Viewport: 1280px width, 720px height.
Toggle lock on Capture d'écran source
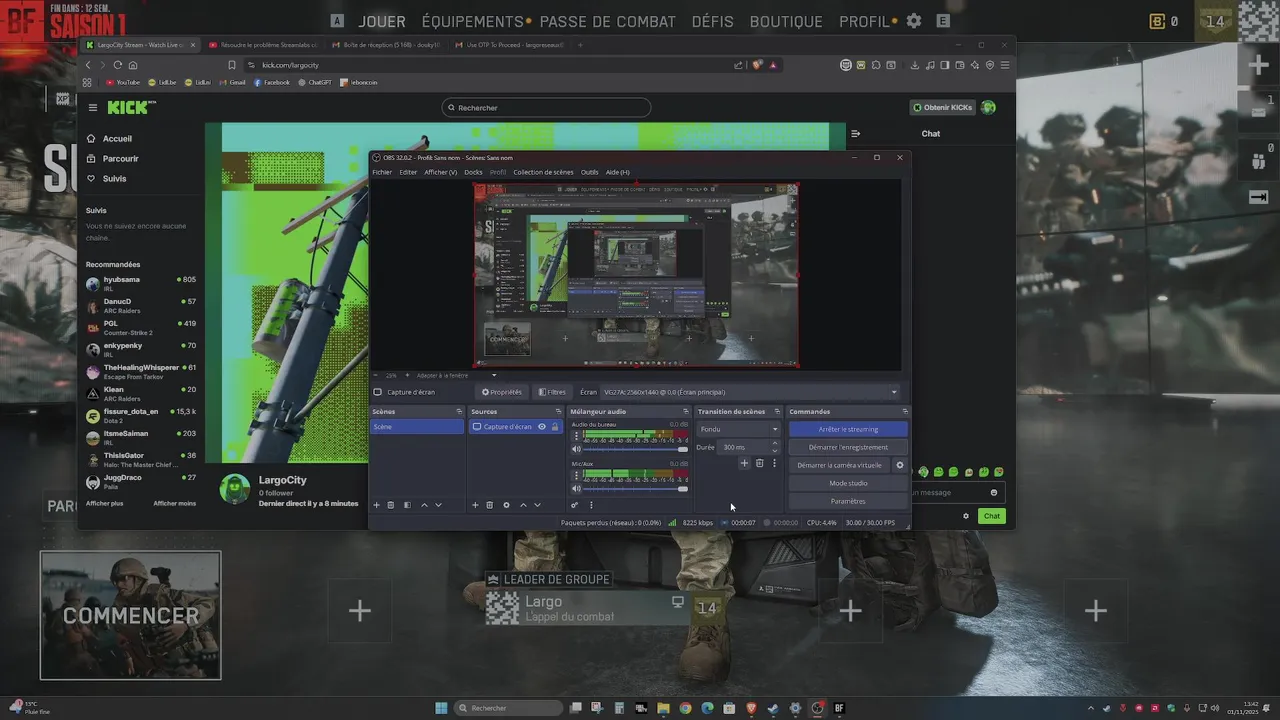coord(555,427)
